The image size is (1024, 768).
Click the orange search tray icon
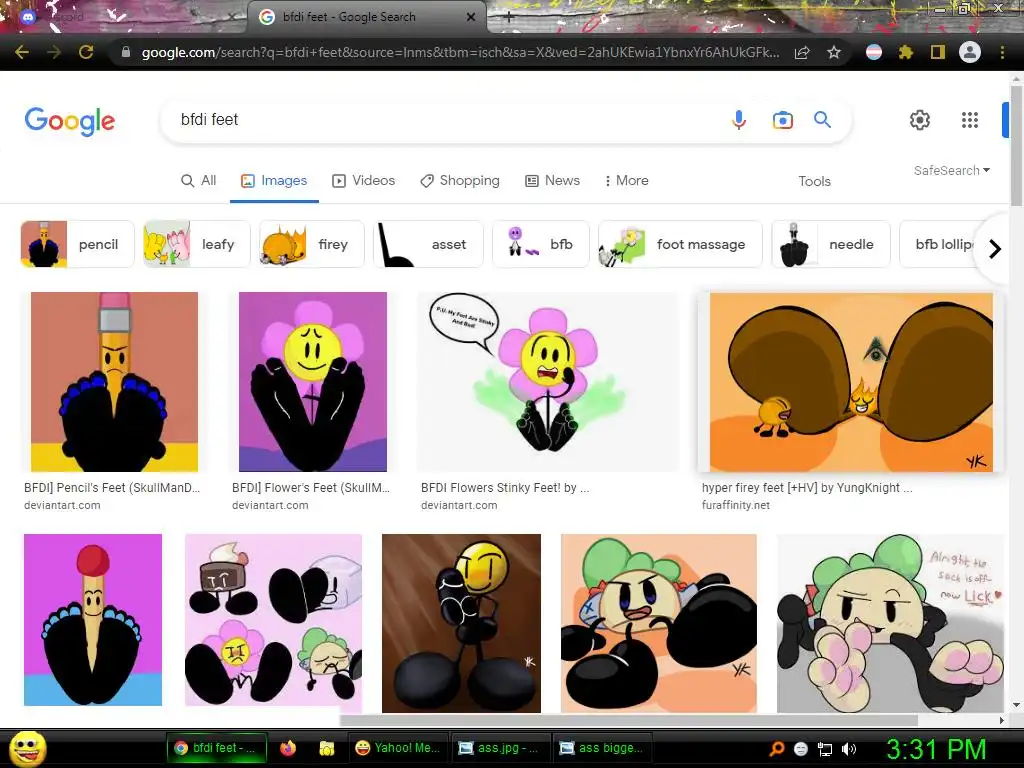pyautogui.click(x=776, y=749)
